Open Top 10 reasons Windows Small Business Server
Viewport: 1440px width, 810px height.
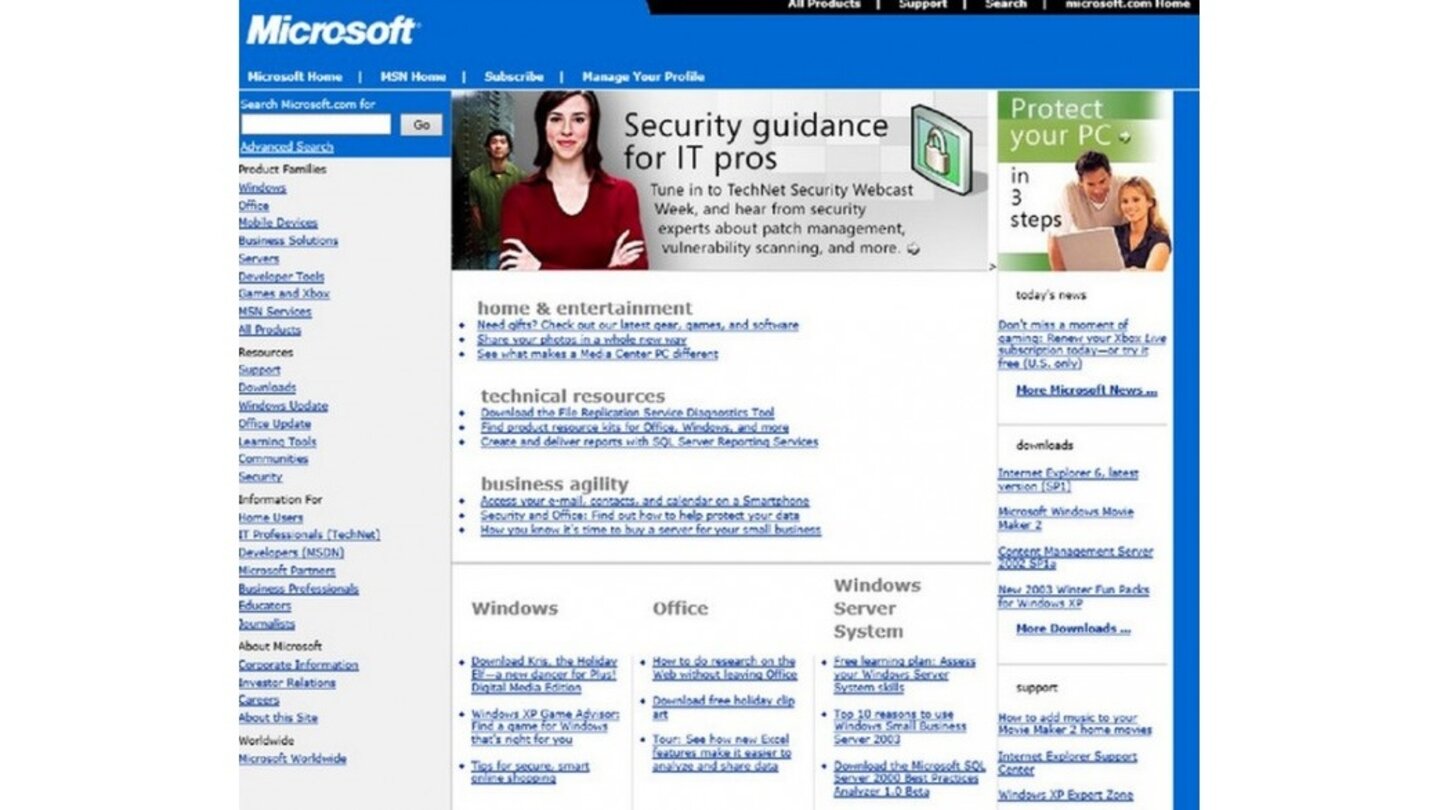(900, 727)
